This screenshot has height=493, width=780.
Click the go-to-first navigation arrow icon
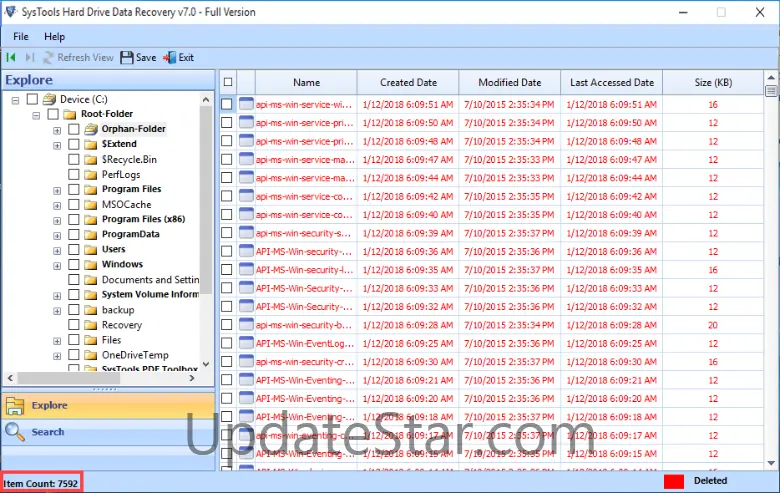pos(11,58)
